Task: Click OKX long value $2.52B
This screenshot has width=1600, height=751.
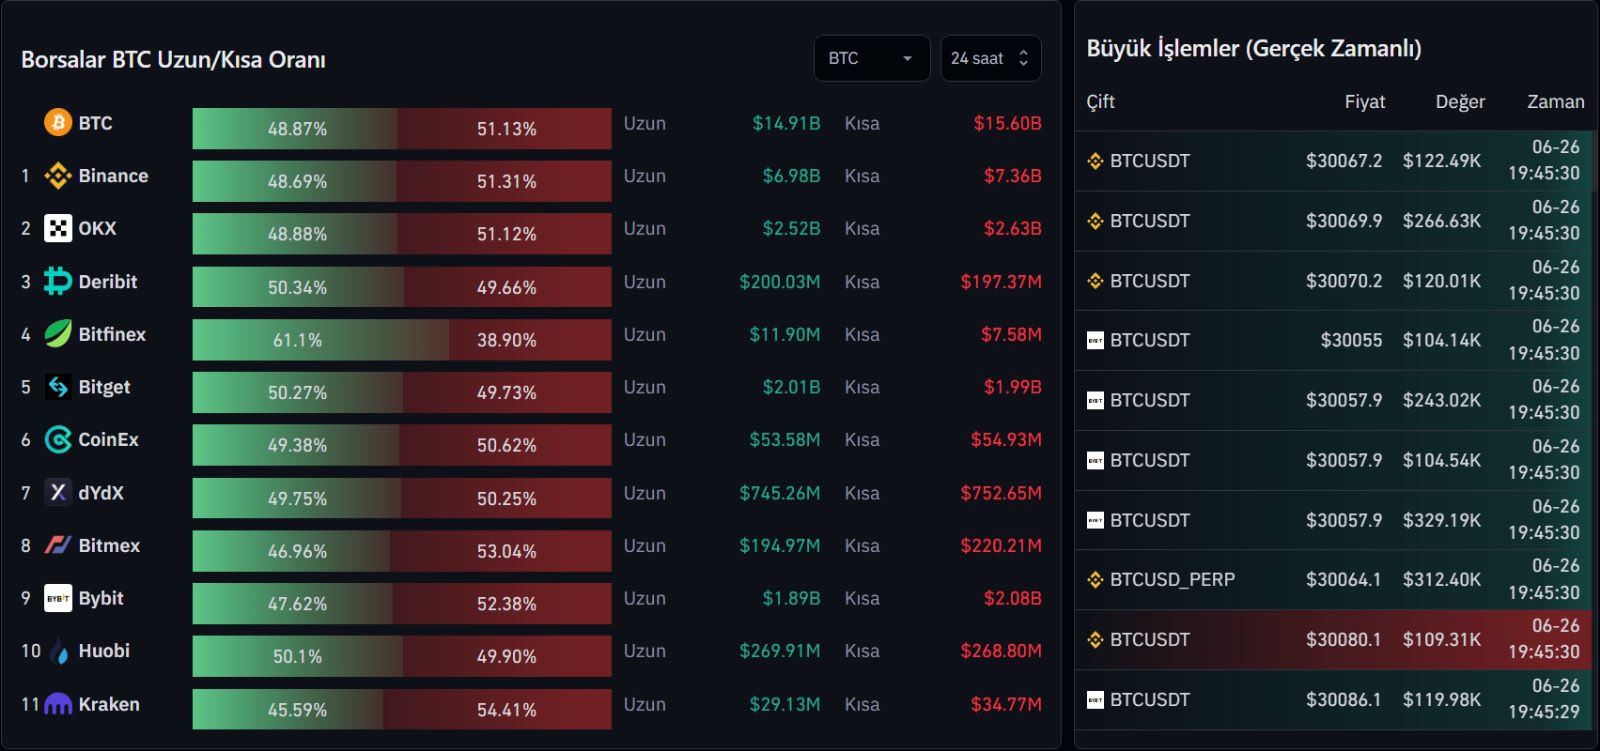Action: 791,229
